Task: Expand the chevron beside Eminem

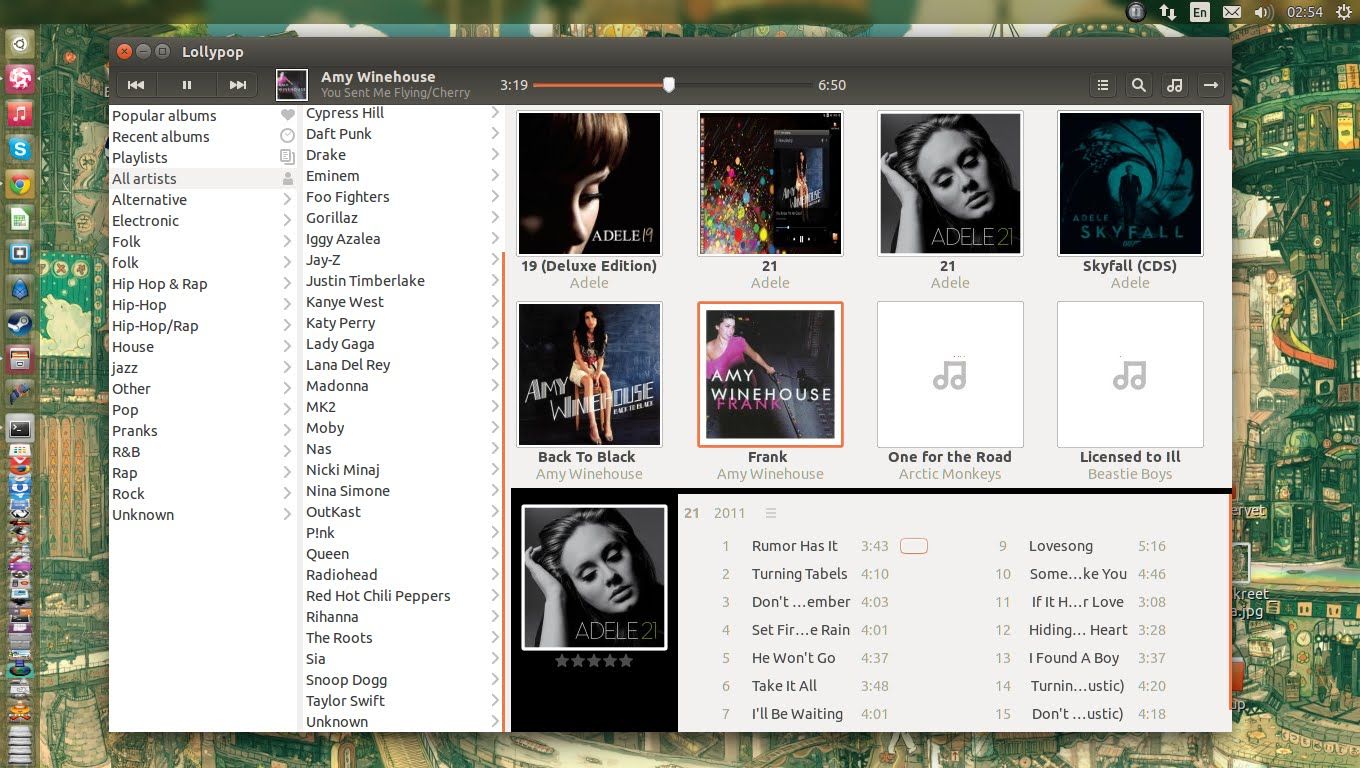Action: (x=495, y=176)
